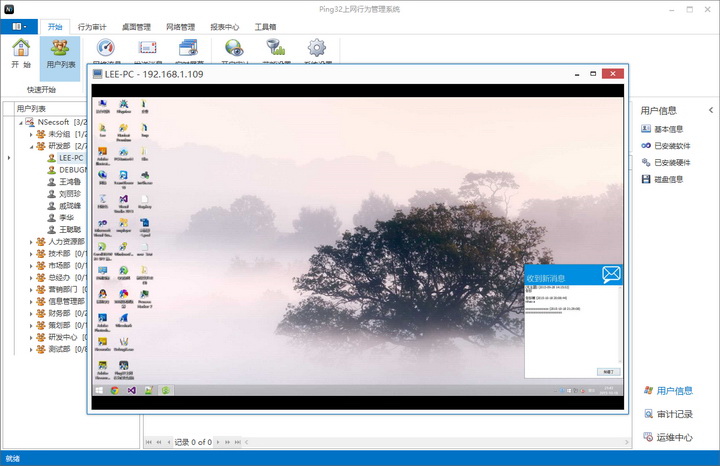Screen dimensions: 720x466
Task: Click the house-shaped 开始 ribbon icon
Action: tap(21, 48)
